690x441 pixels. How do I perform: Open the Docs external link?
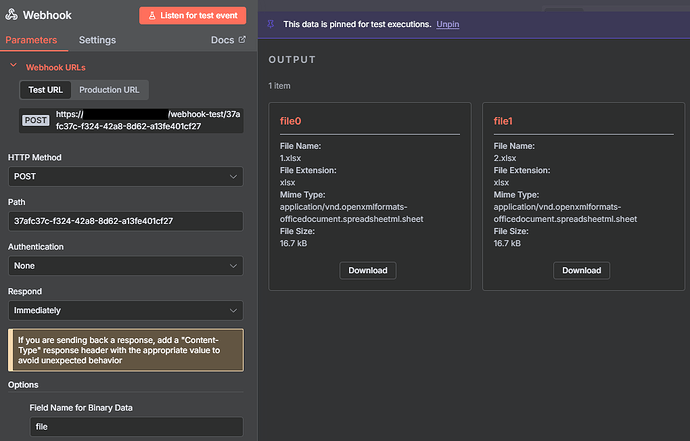click(x=228, y=40)
